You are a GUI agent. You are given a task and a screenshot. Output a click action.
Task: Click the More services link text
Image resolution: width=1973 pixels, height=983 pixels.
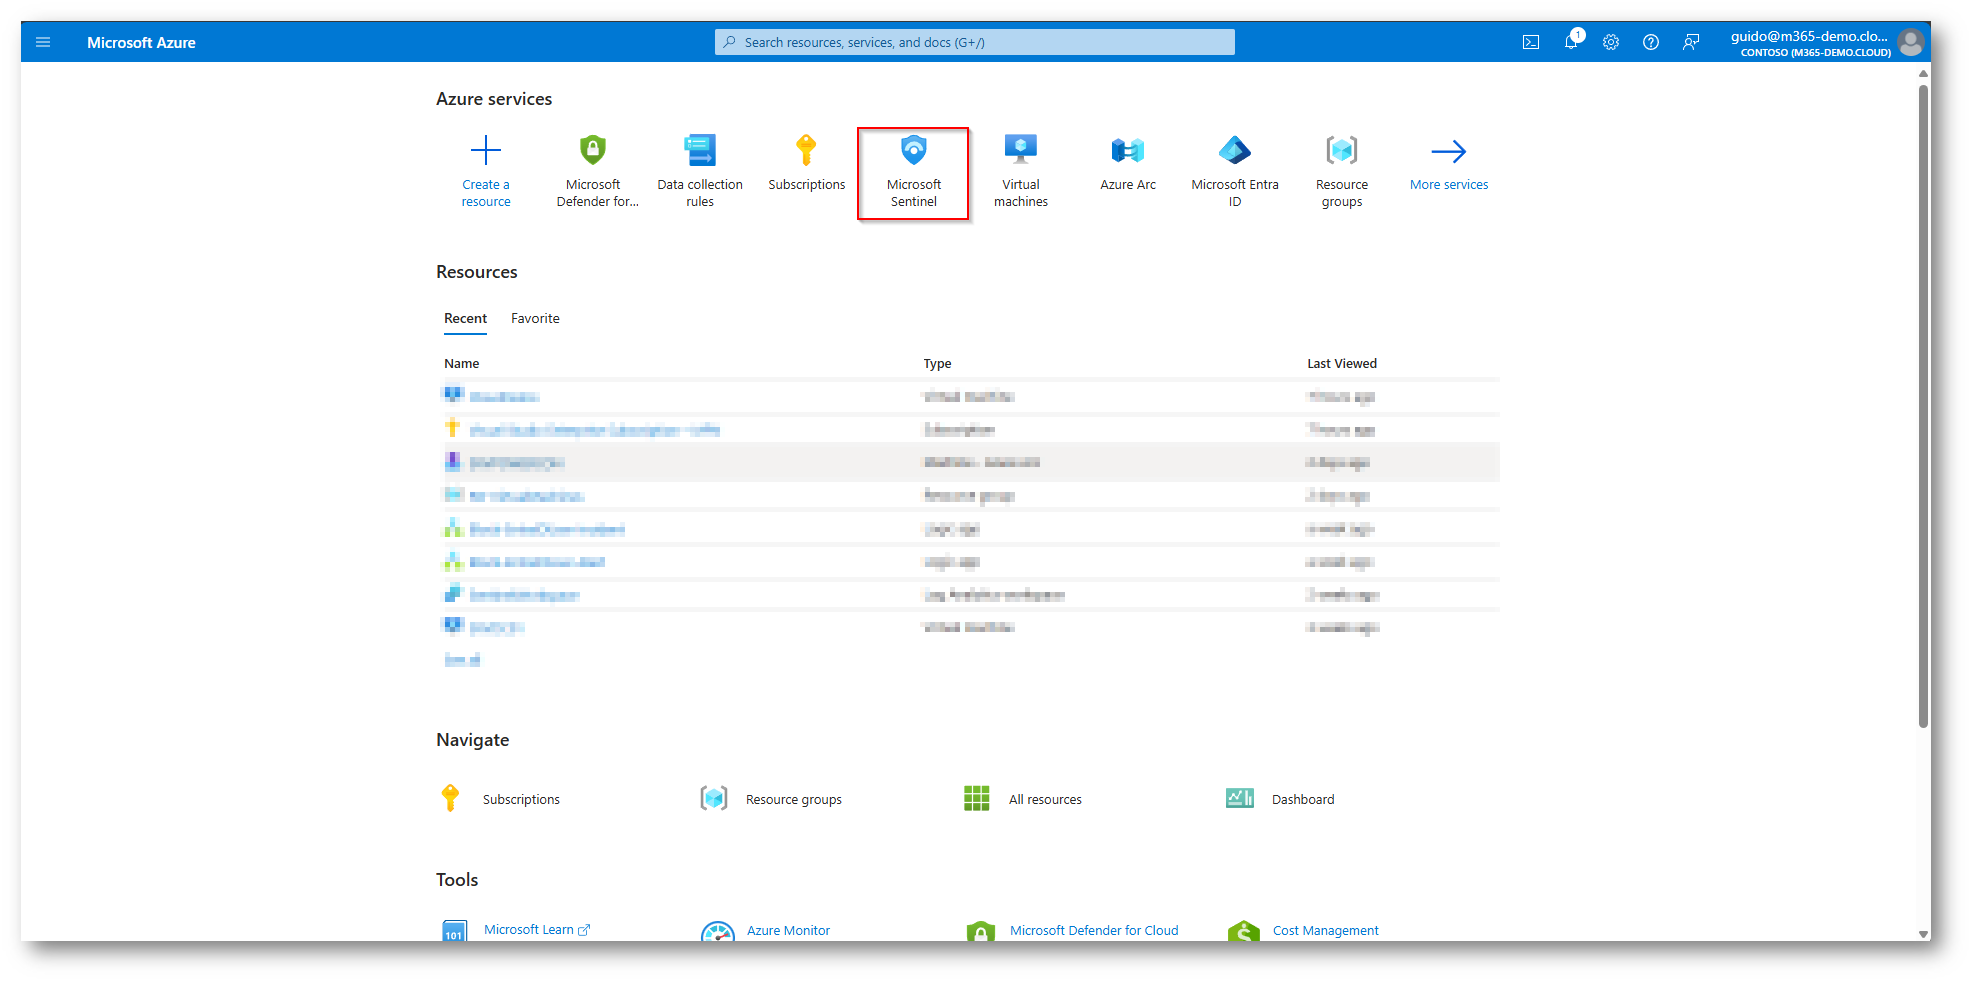(x=1449, y=185)
